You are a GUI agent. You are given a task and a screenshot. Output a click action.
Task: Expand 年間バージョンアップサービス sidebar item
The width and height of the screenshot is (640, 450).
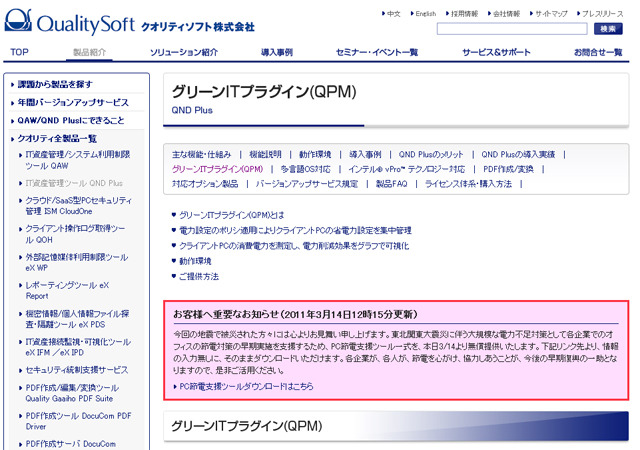click(x=73, y=102)
